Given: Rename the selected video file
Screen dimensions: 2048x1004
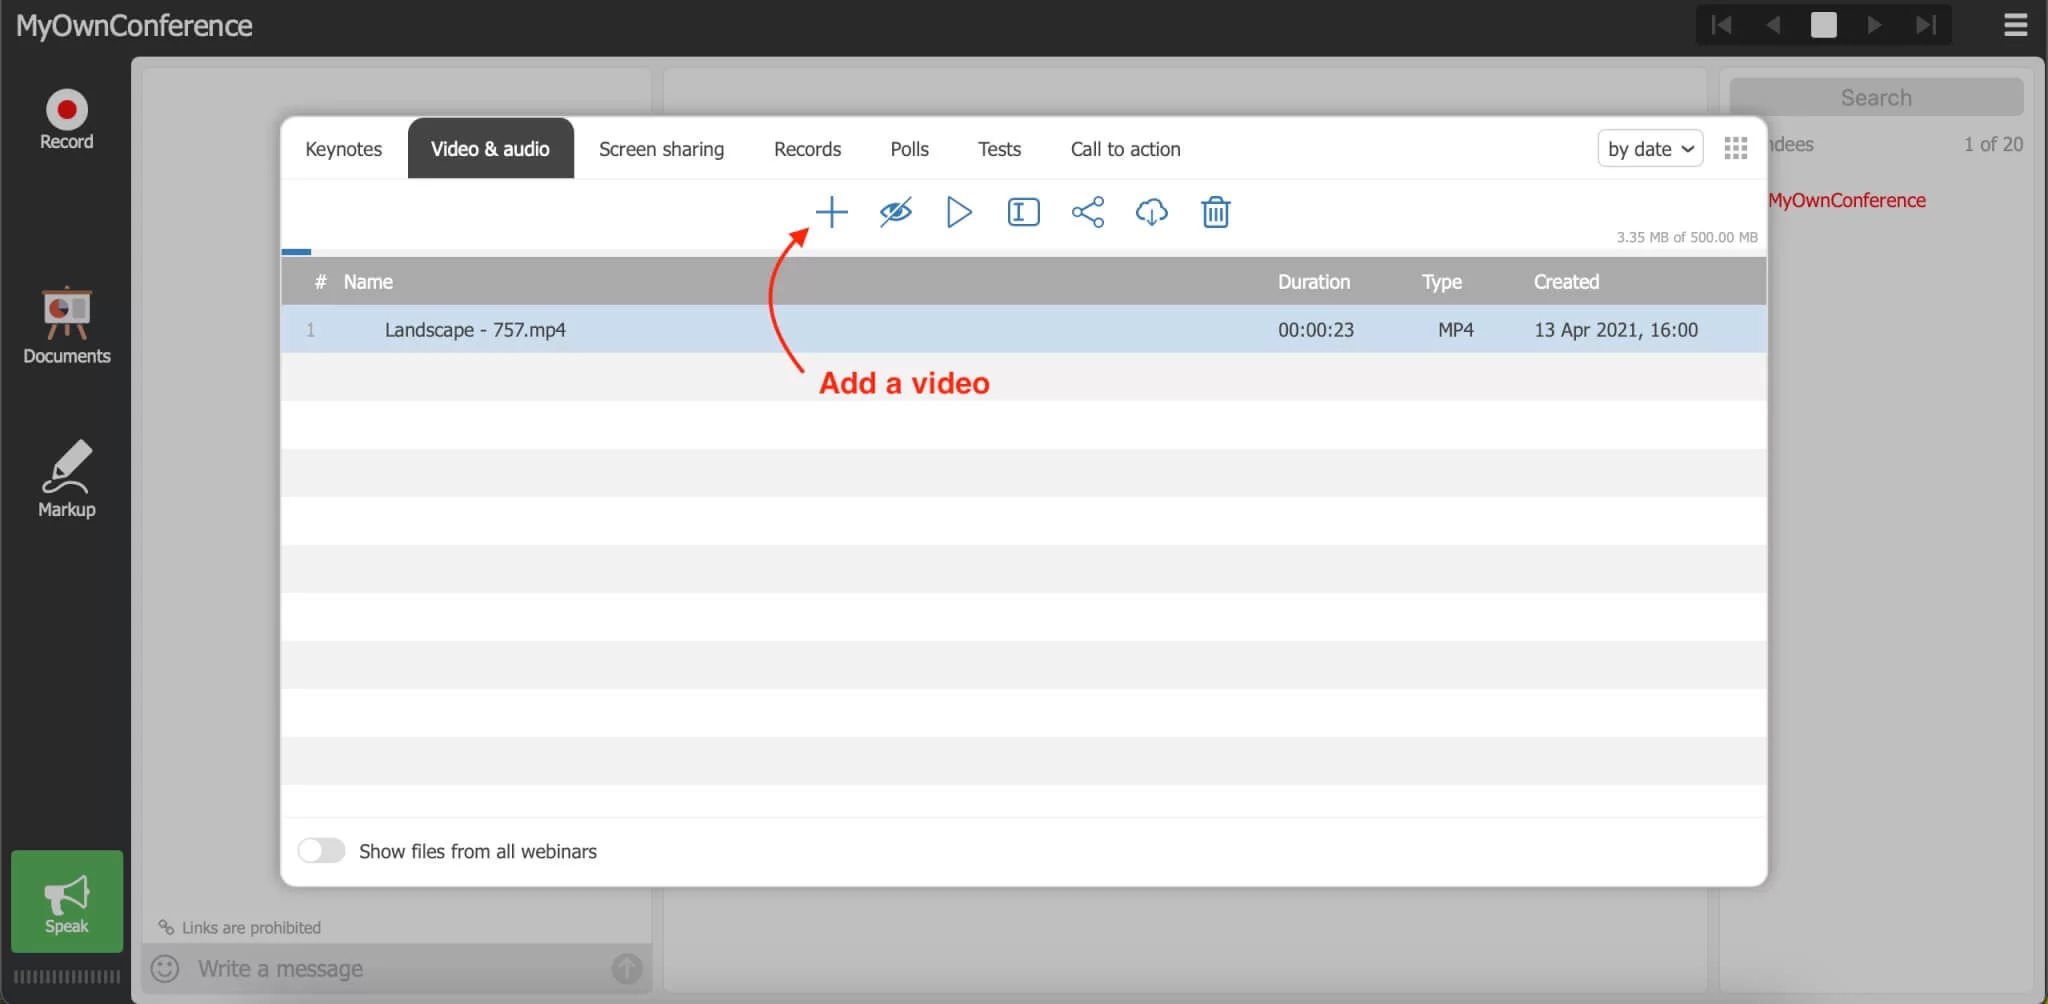Looking at the screenshot, I should click(x=1023, y=212).
